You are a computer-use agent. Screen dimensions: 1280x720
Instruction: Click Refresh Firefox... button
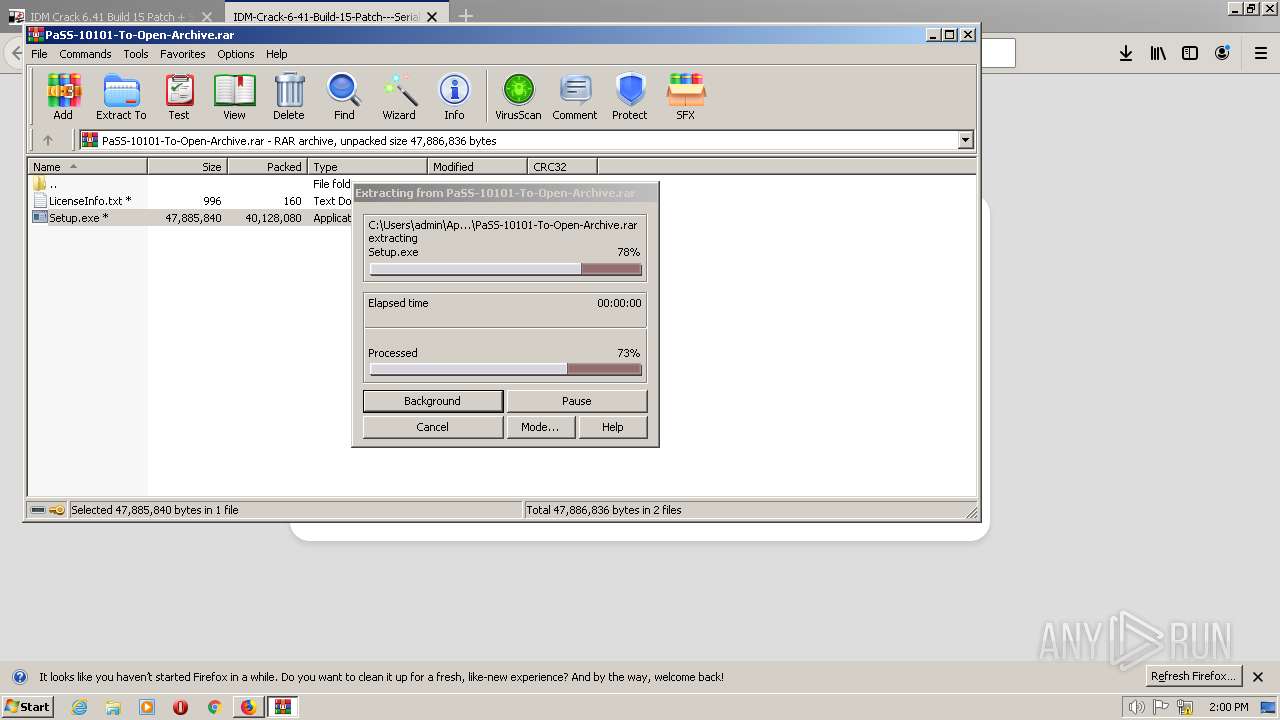click(1194, 676)
